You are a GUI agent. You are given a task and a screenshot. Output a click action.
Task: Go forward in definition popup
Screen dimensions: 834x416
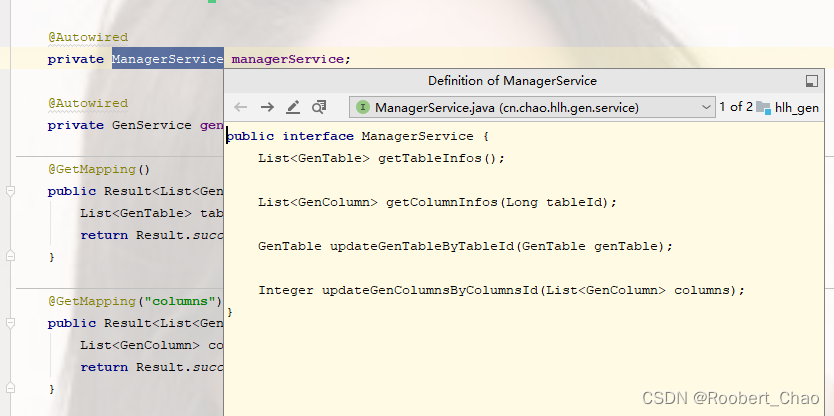pos(267,107)
